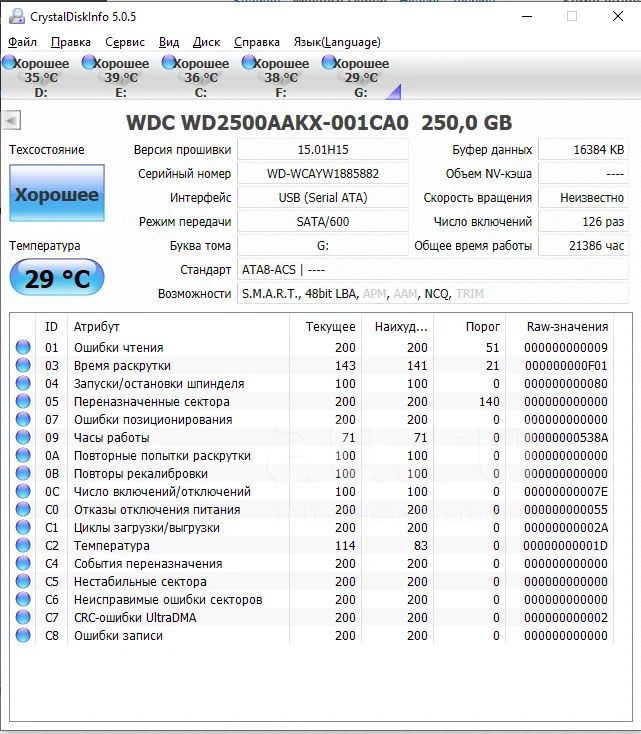Screen dimensions: 641x734
Task: Click the firmware version field 15.01H15
Action: coord(323,150)
